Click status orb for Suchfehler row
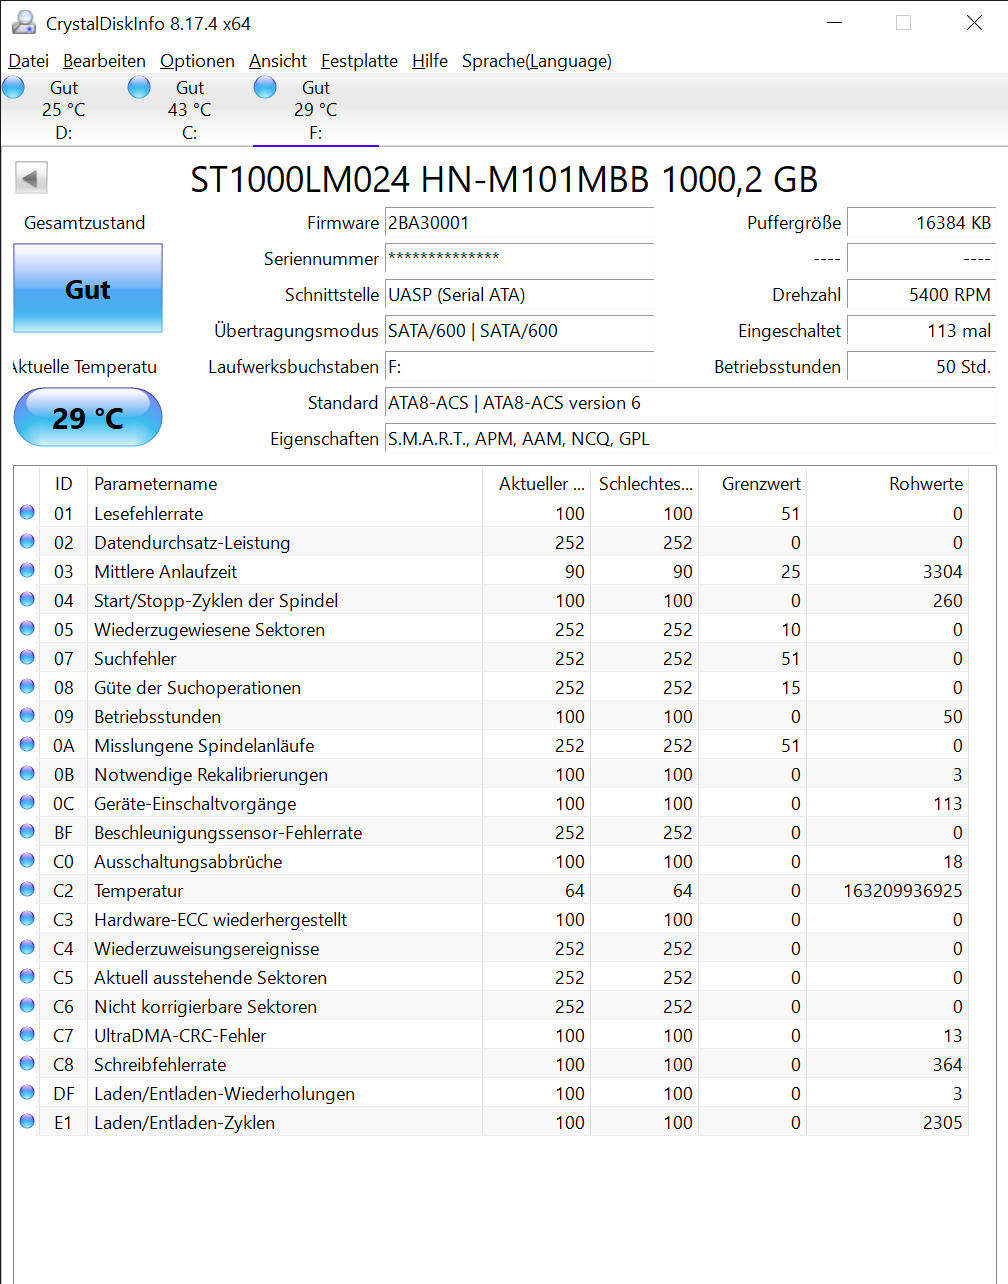 click(x=27, y=658)
